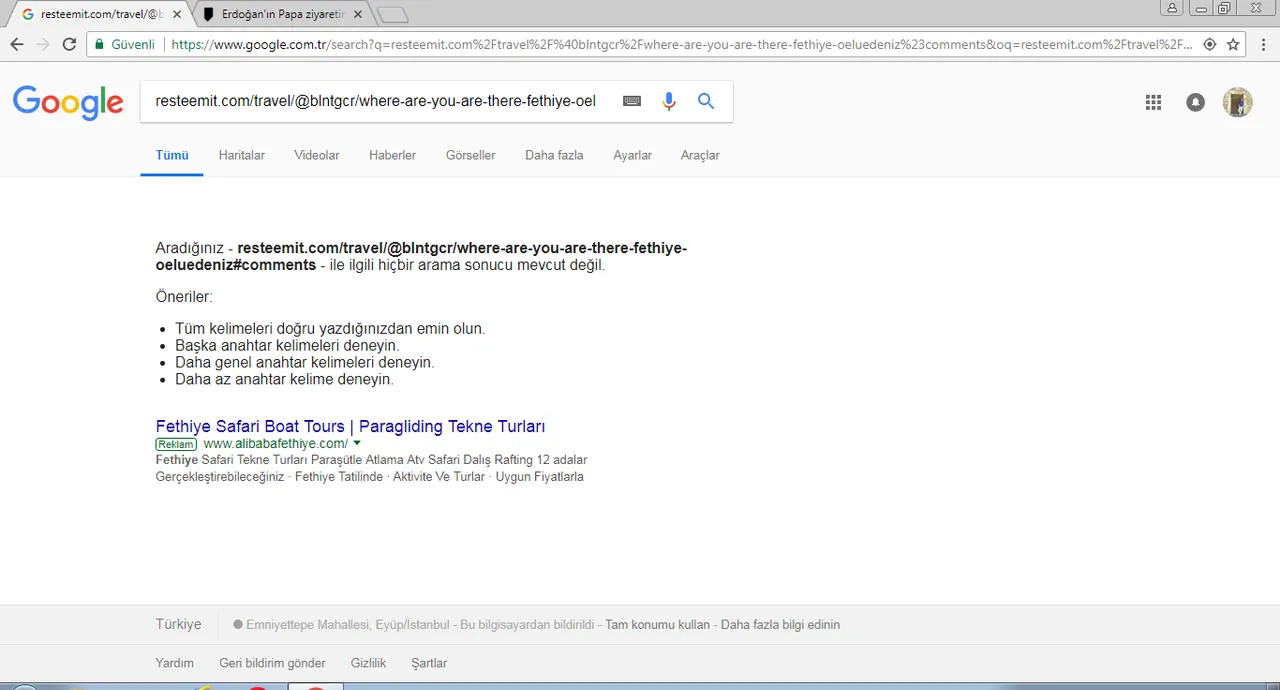The image size is (1280, 690).
Task: Click the Güvenli secure label
Action: click(x=132, y=44)
